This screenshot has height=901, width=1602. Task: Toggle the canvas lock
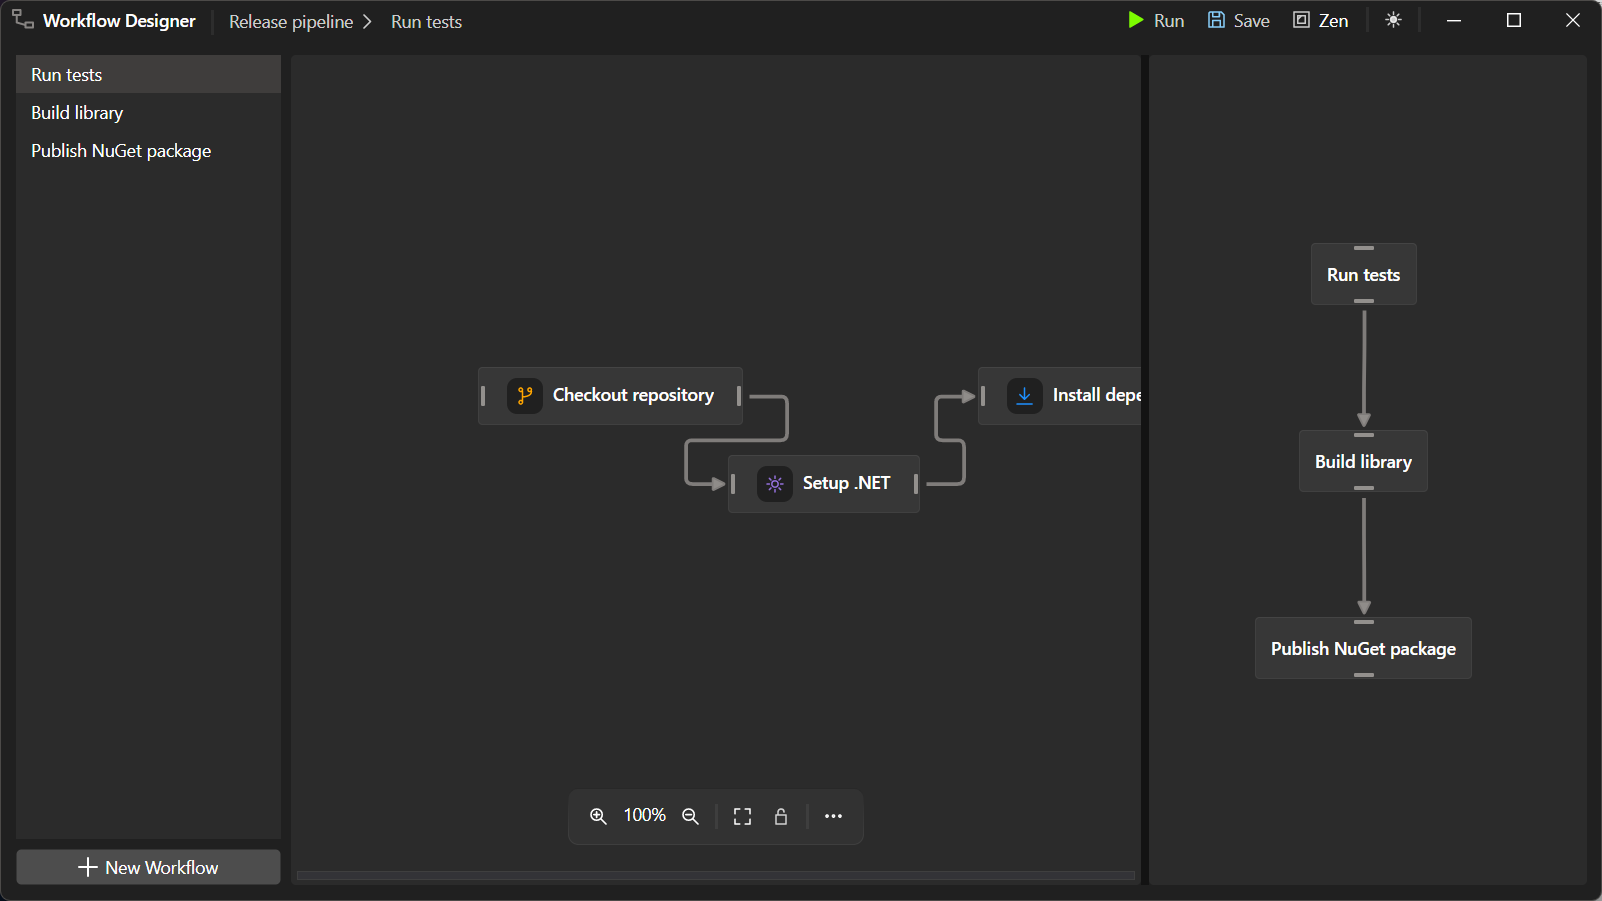(x=781, y=816)
